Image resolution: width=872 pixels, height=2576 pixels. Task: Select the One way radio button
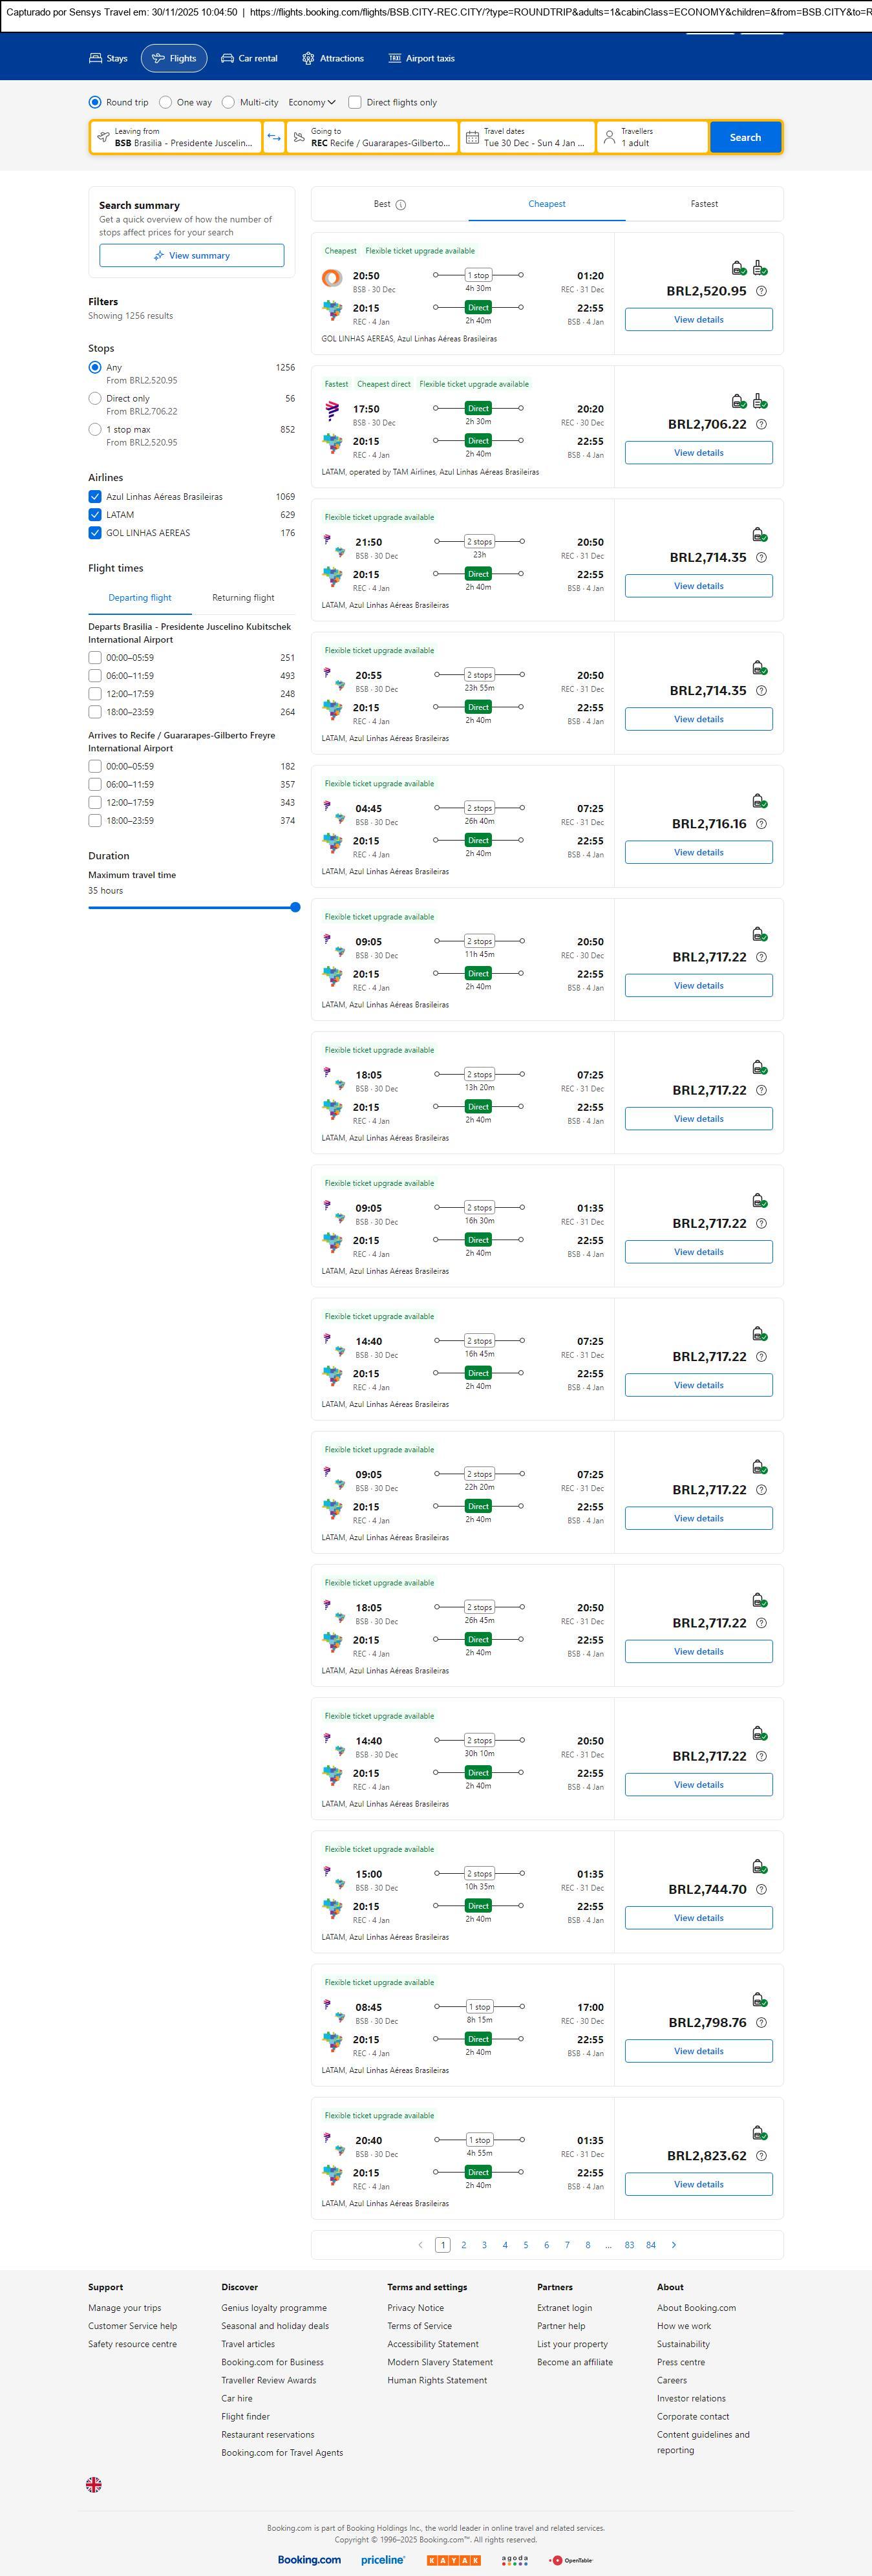click(x=166, y=102)
